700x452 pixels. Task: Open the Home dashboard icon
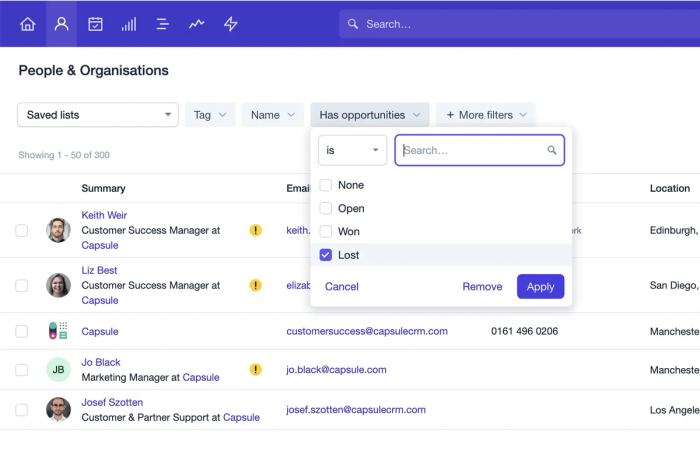pyautogui.click(x=28, y=24)
